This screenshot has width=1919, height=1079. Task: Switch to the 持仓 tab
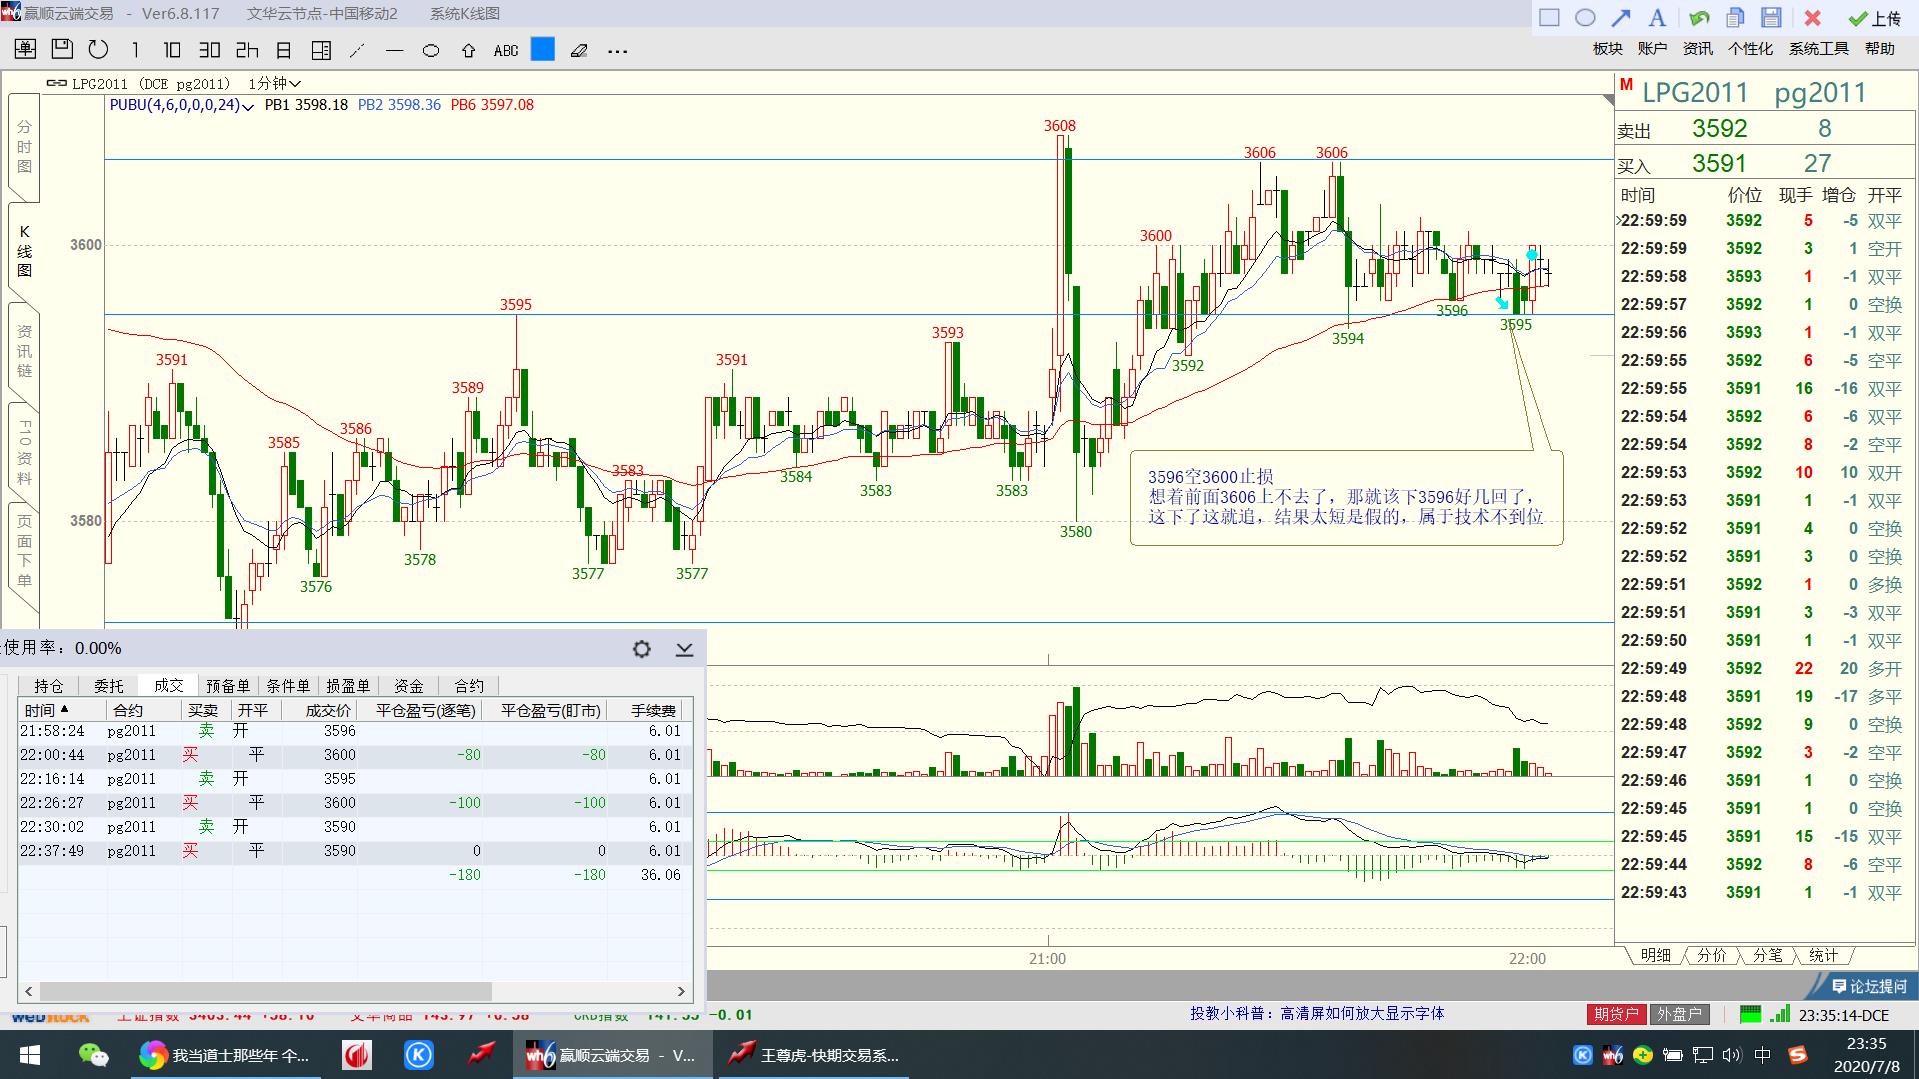[x=48, y=686]
